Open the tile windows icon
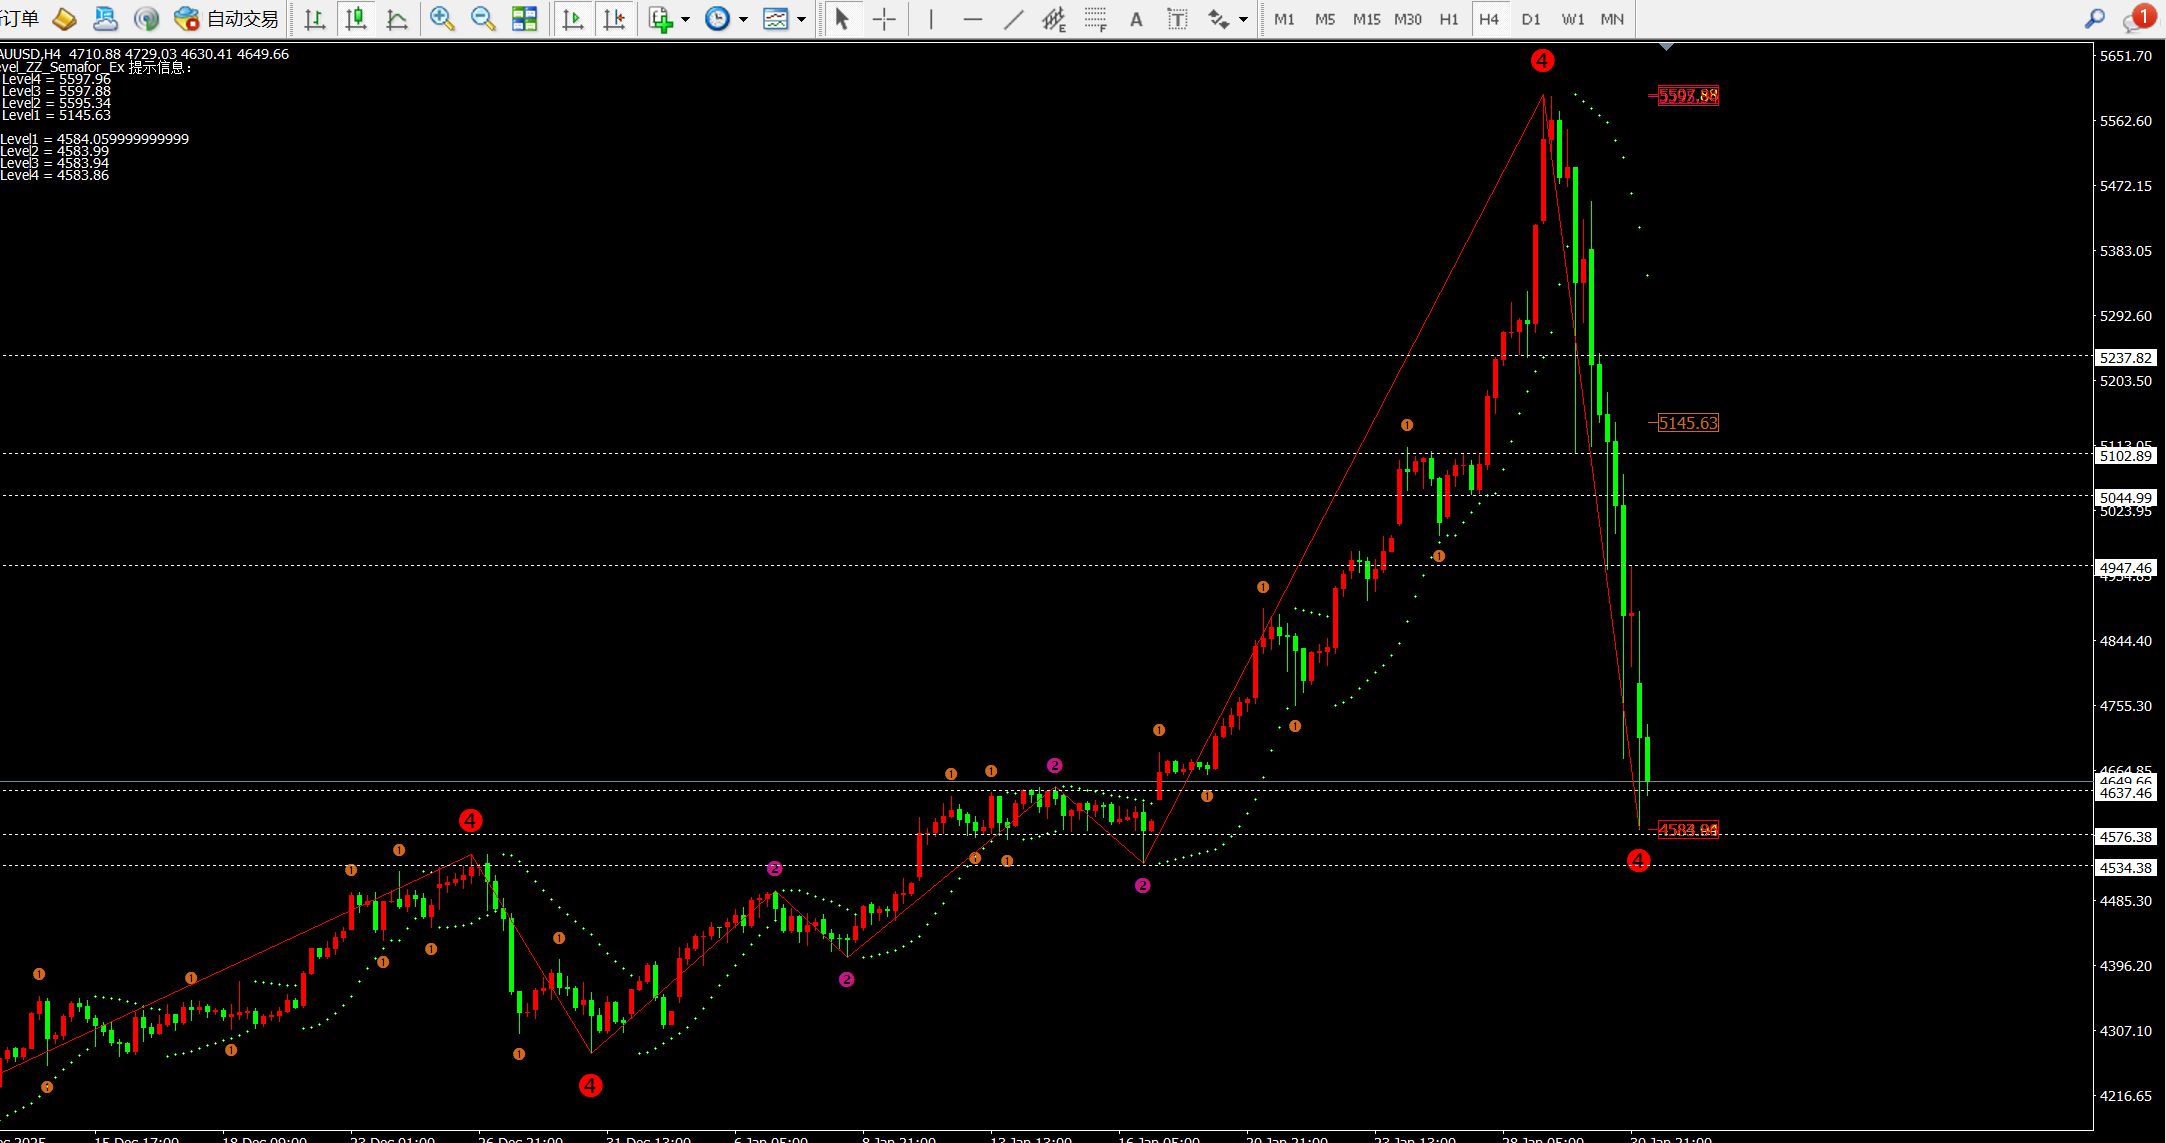Screen dimensions: 2166x1143 [x=524, y=18]
